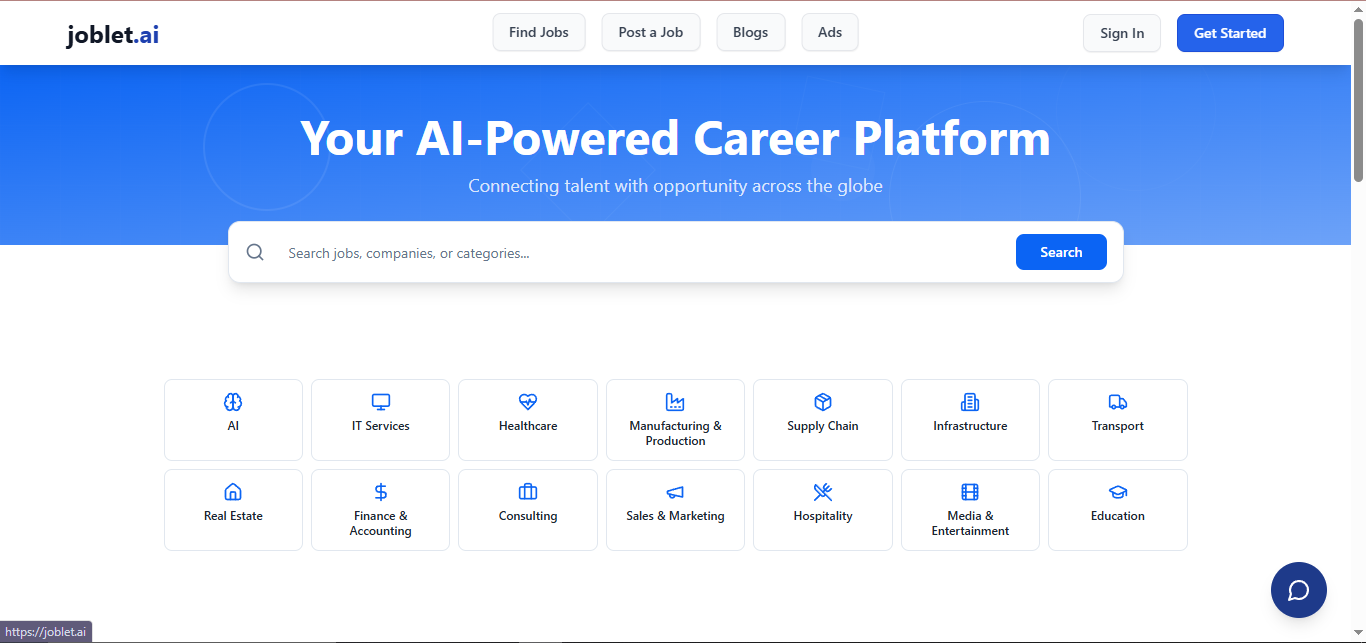Click the Hospitality utensils icon

point(823,492)
